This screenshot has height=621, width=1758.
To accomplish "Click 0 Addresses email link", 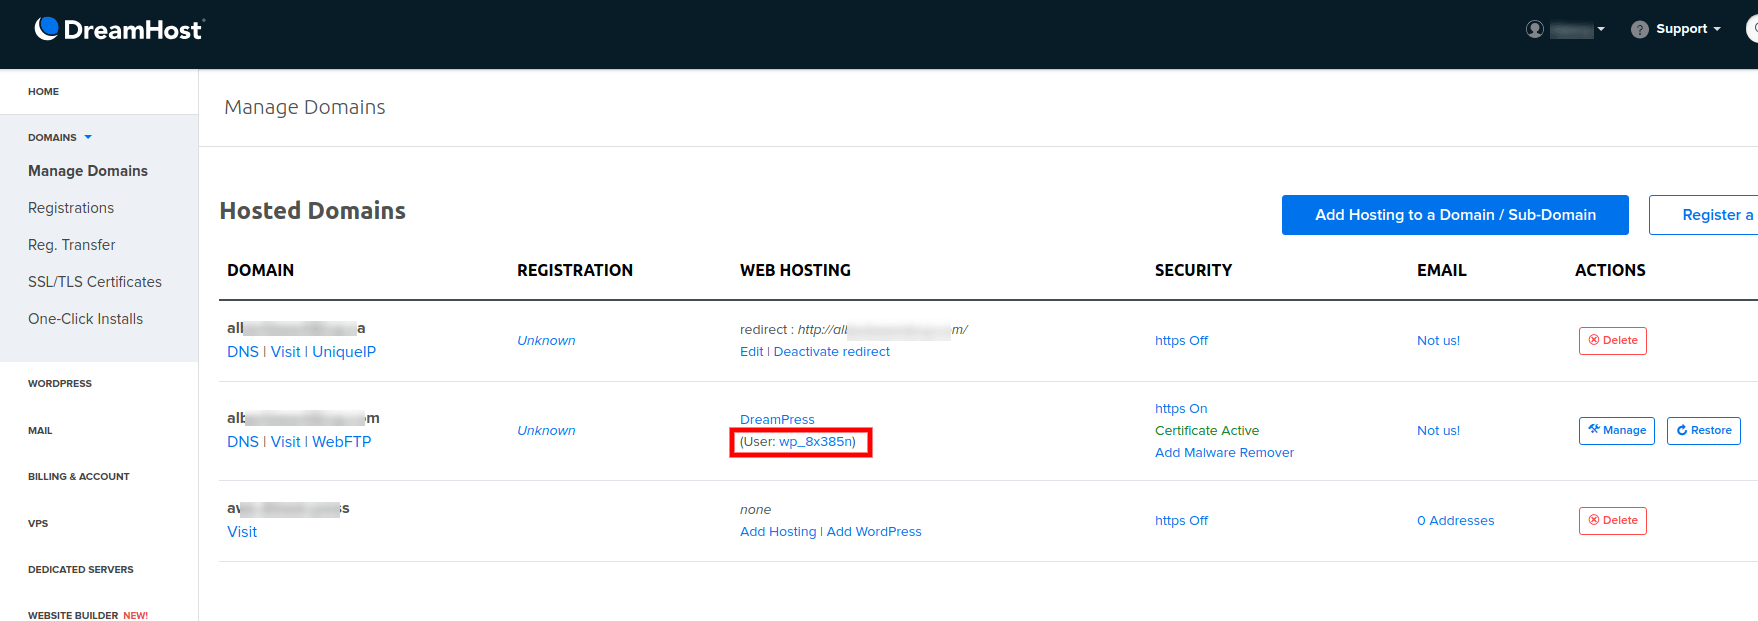I will click(1455, 521).
